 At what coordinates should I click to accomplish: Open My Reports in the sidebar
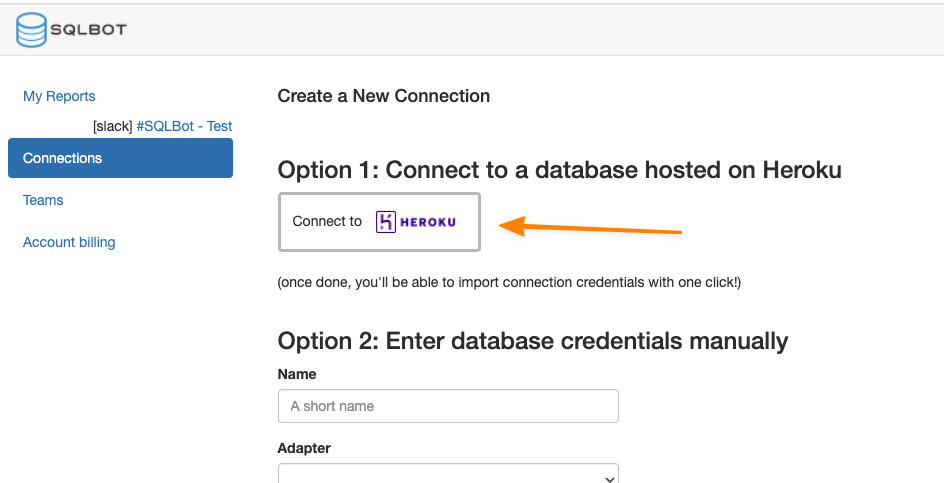[59, 96]
